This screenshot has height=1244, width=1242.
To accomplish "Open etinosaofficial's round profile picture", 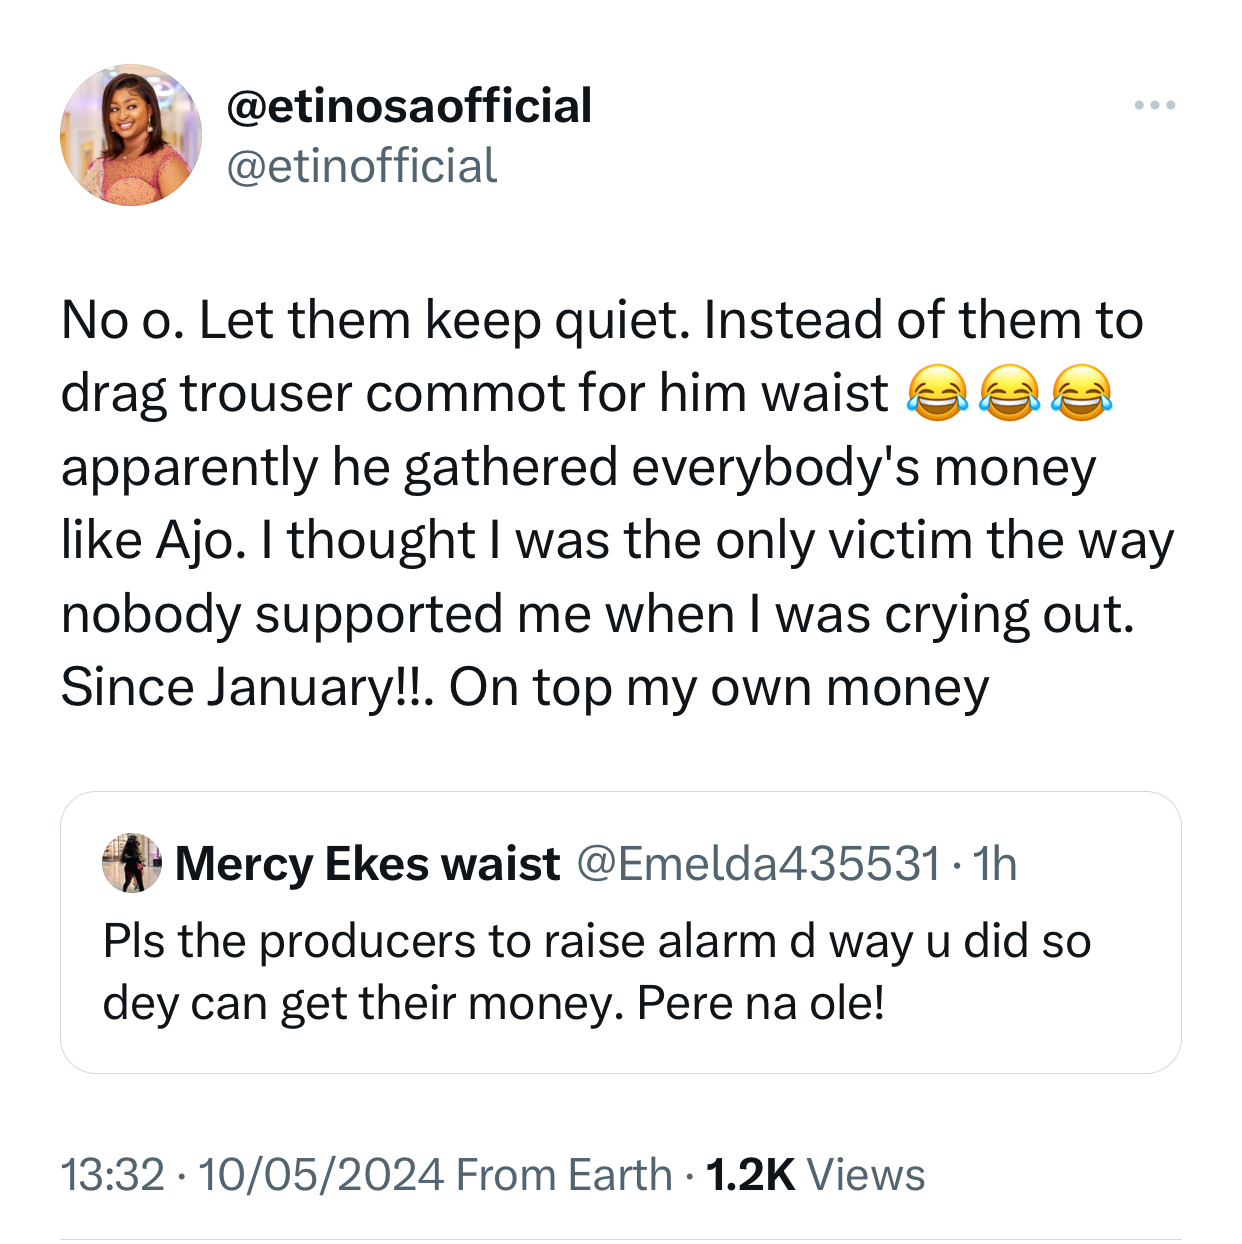I will [x=131, y=135].
